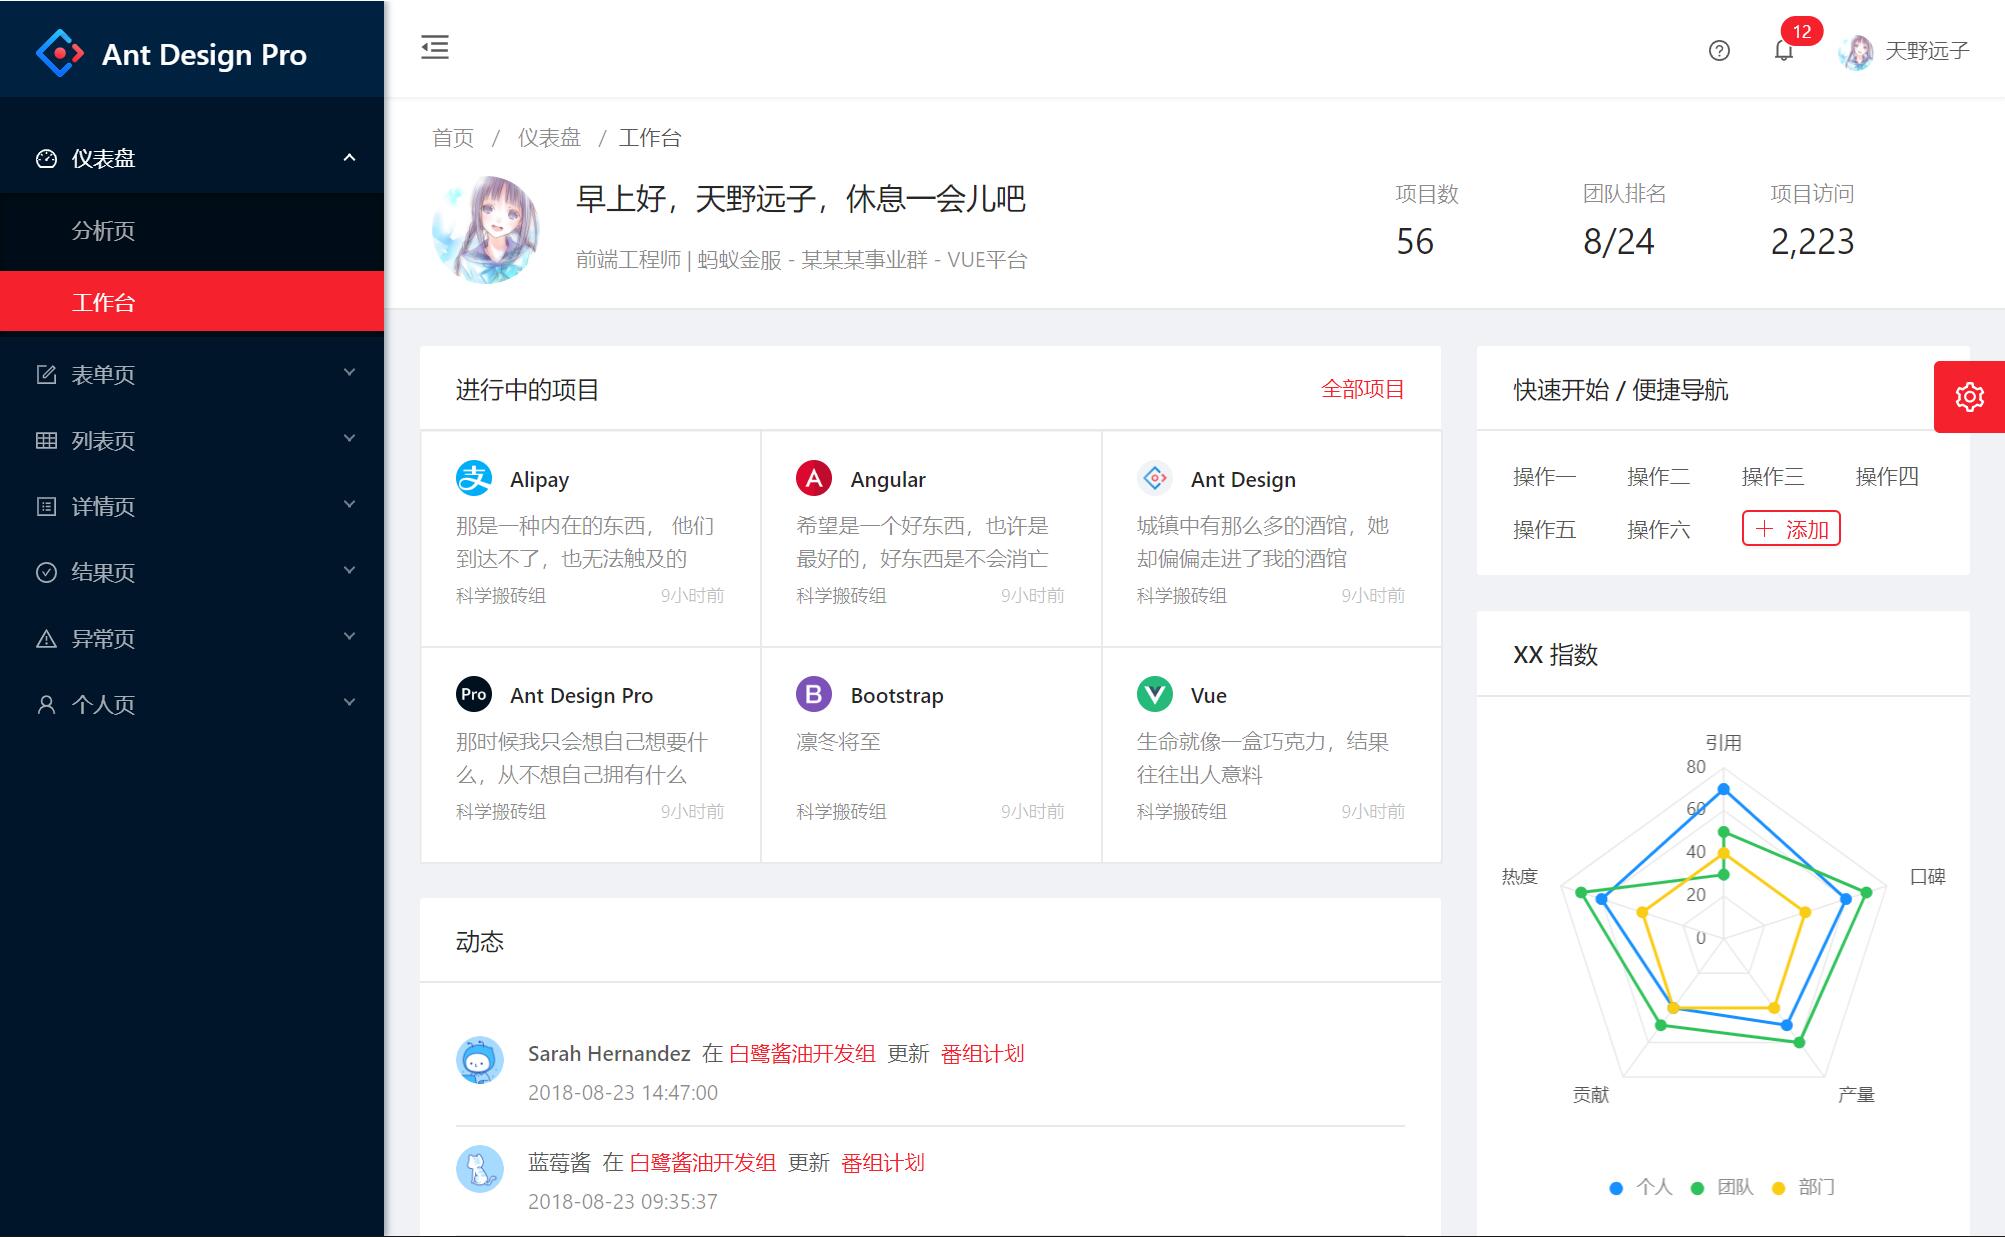Toggle the 部门 radar legend item

(x=1803, y=1187)
